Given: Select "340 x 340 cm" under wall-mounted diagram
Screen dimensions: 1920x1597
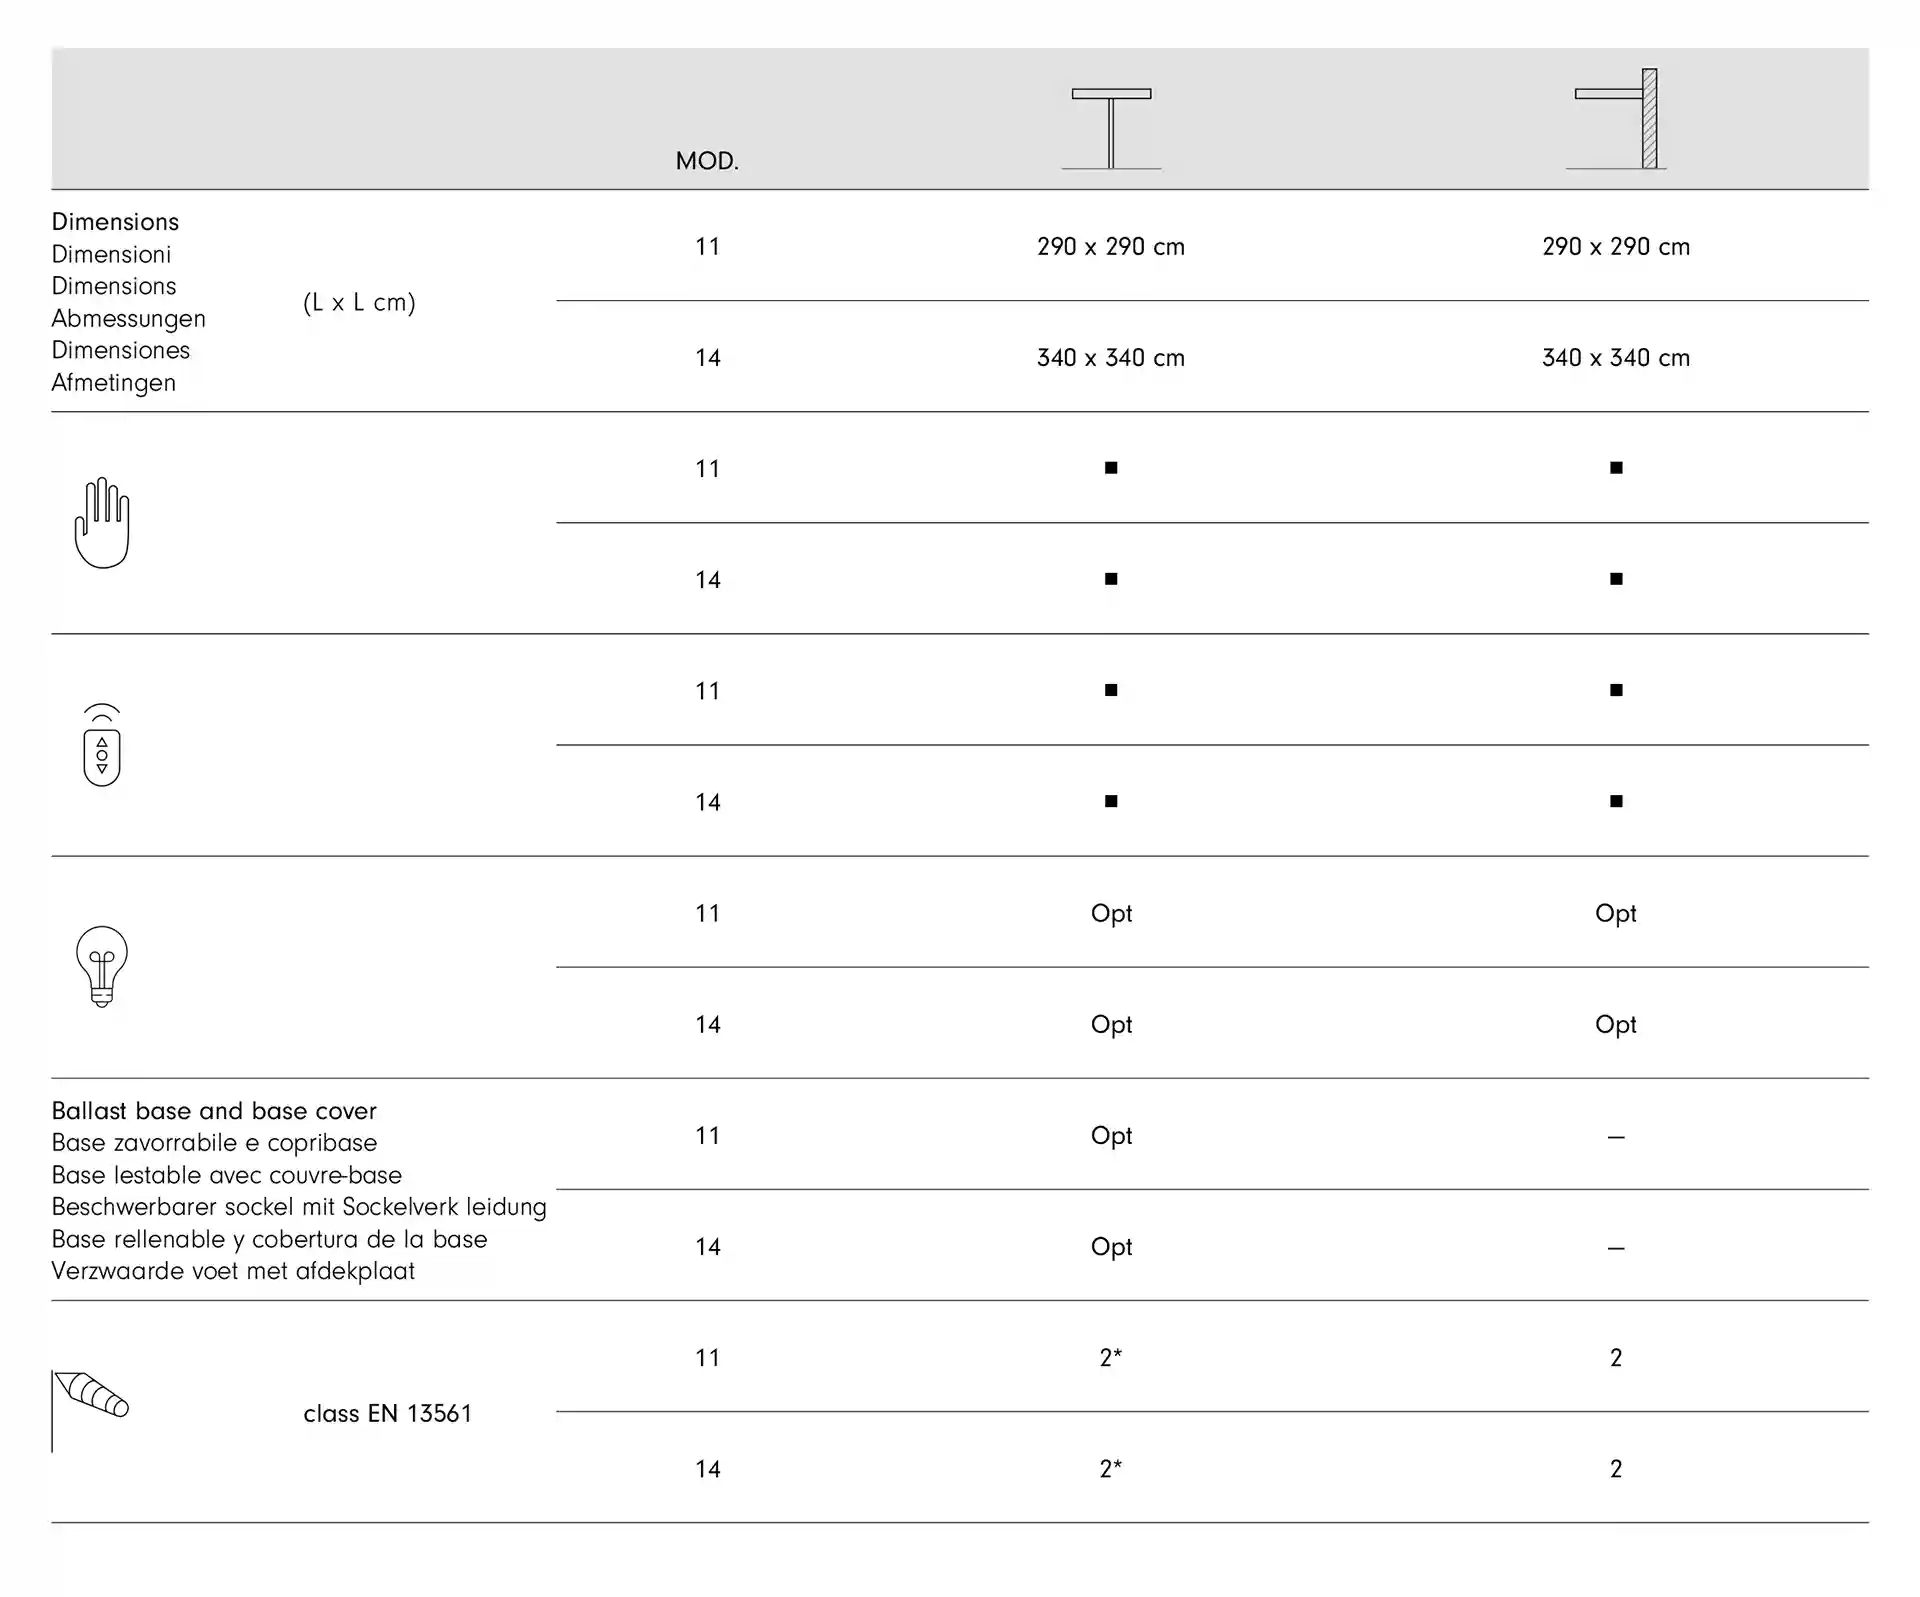Looking at the screenshot, I should [x=1616, y=358].
